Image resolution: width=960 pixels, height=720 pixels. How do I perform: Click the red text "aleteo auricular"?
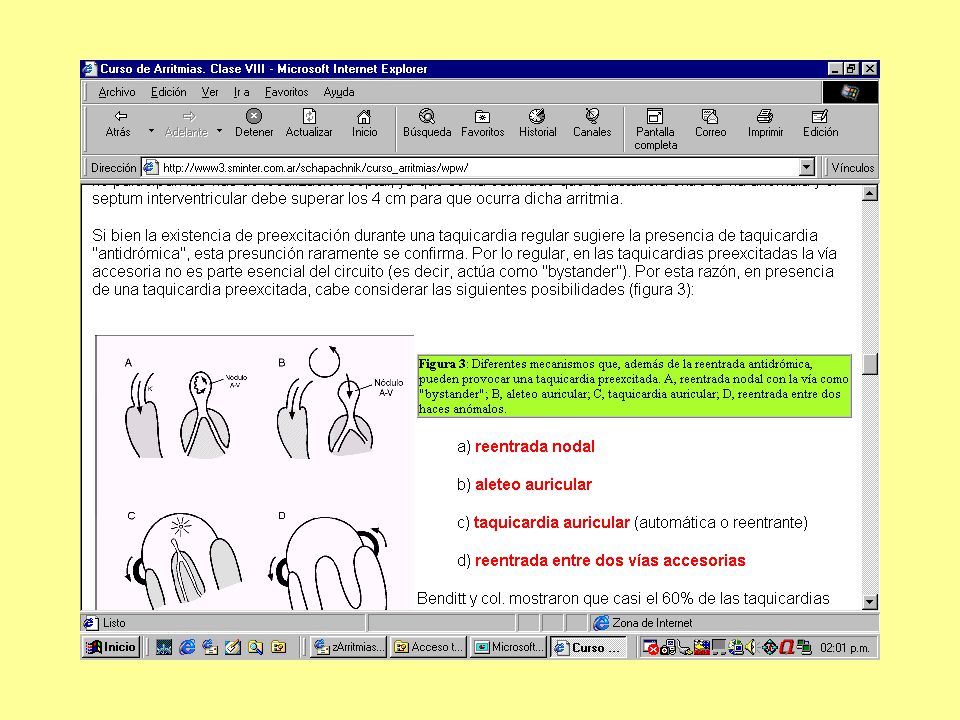click(x=533, y=484)
